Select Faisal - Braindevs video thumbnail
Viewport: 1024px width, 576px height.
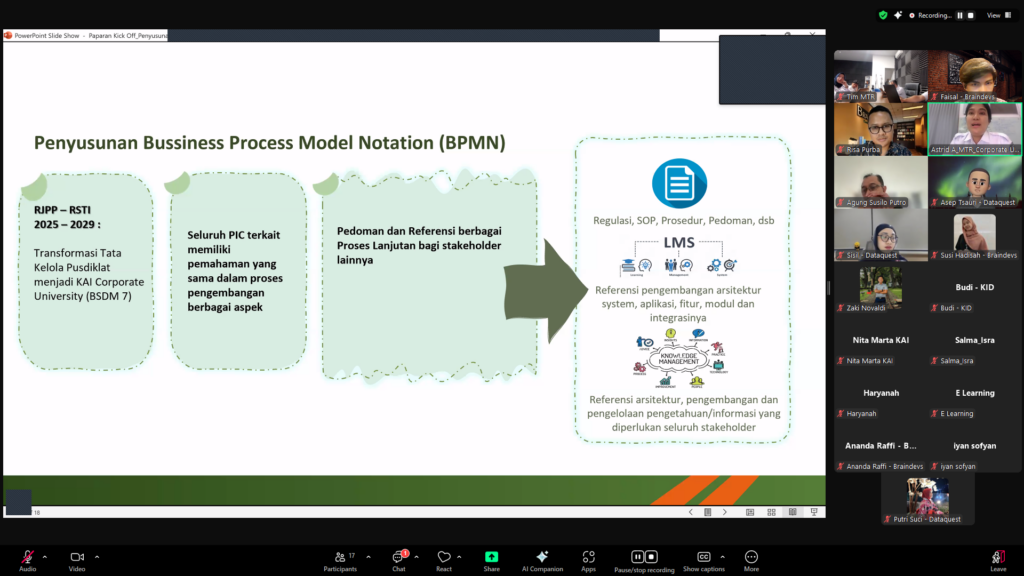pyautogui.click(x=973, y=76)
